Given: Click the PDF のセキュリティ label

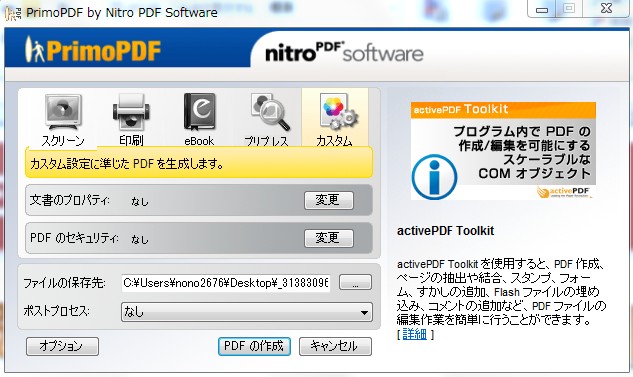Looking at the screenshot, I should pos(74,238).
